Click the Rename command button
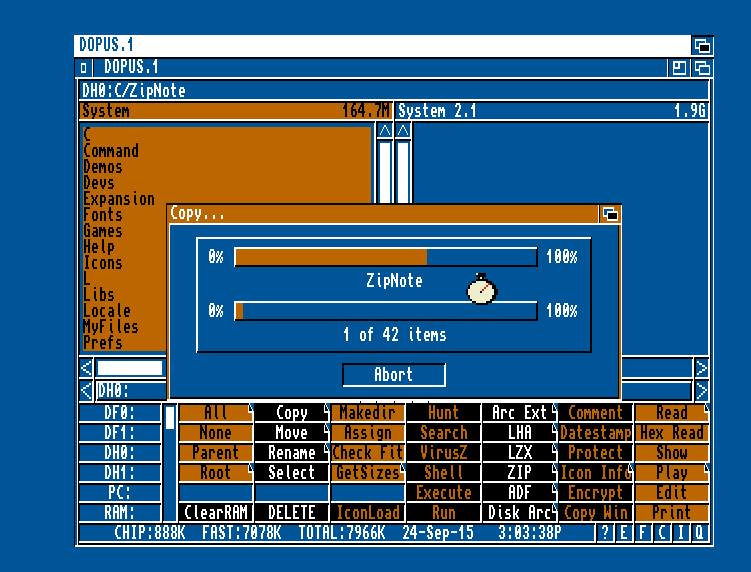The width and height of the screenshot is (751, 572). 292,453
